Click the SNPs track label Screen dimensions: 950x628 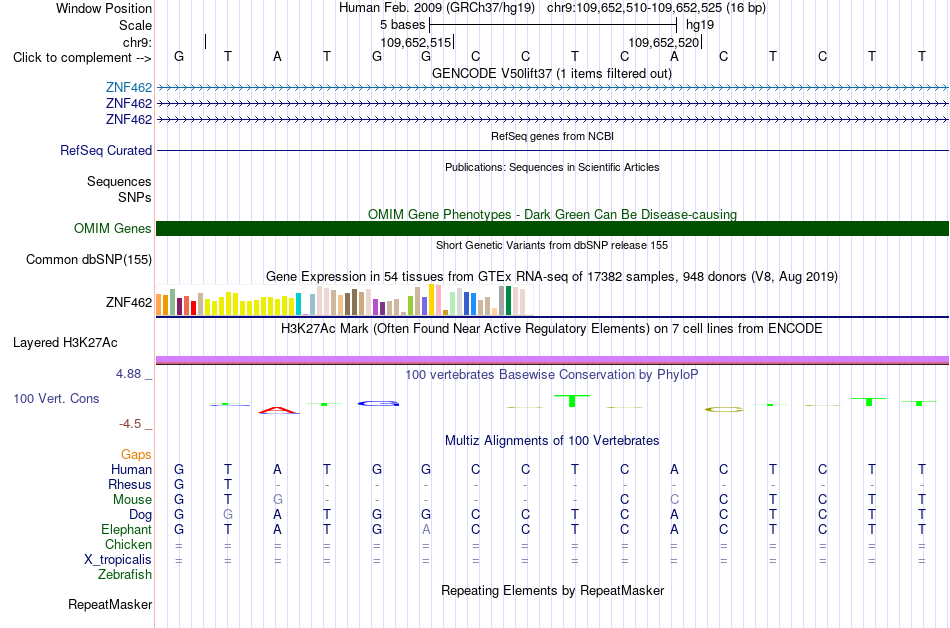pos(135,197)
